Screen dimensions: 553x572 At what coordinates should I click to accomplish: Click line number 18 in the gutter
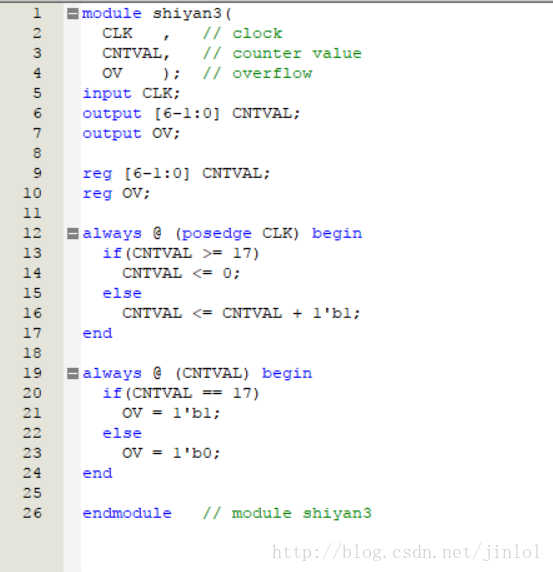click(32, 353)
